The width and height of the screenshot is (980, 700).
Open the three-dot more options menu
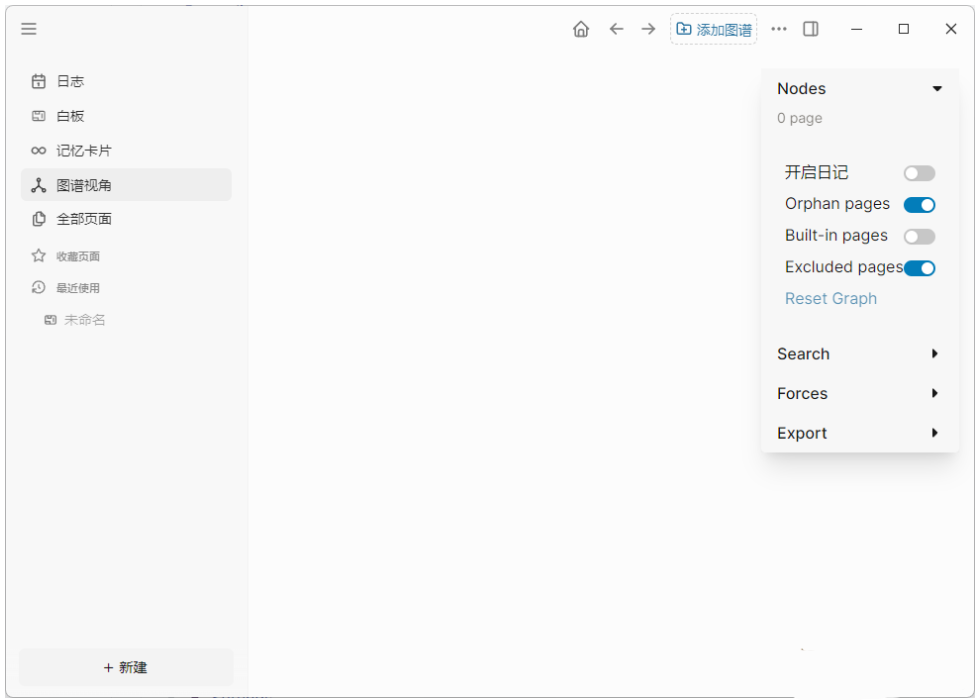click(779, 29)
